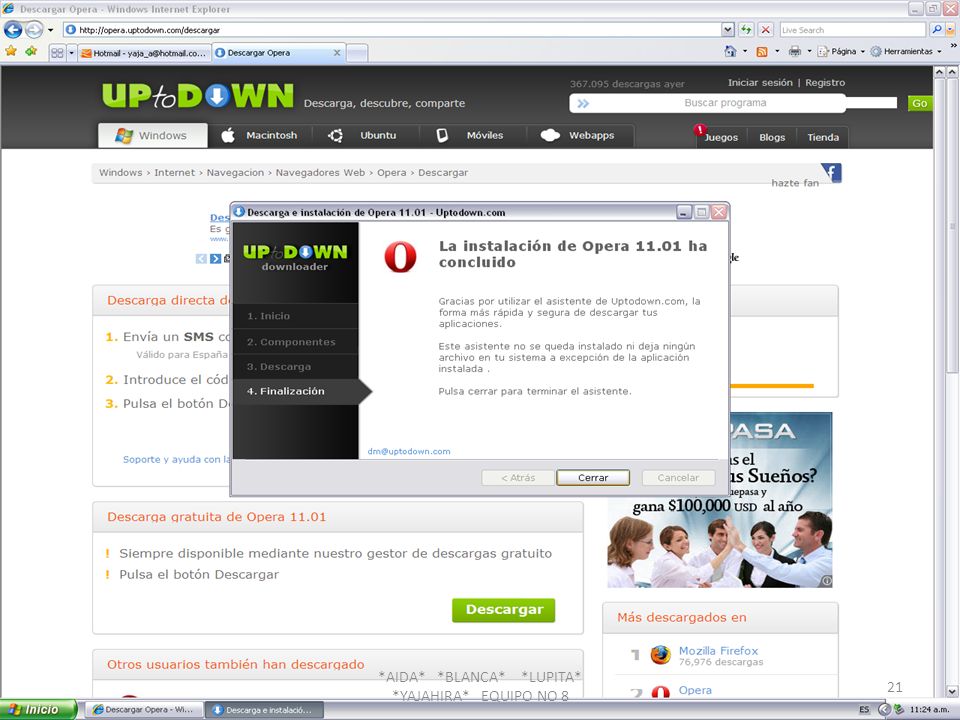The height and width of the screenshot is (720, 960).
Task: Click the red Stop loading icon
Action: coord(766,29)
